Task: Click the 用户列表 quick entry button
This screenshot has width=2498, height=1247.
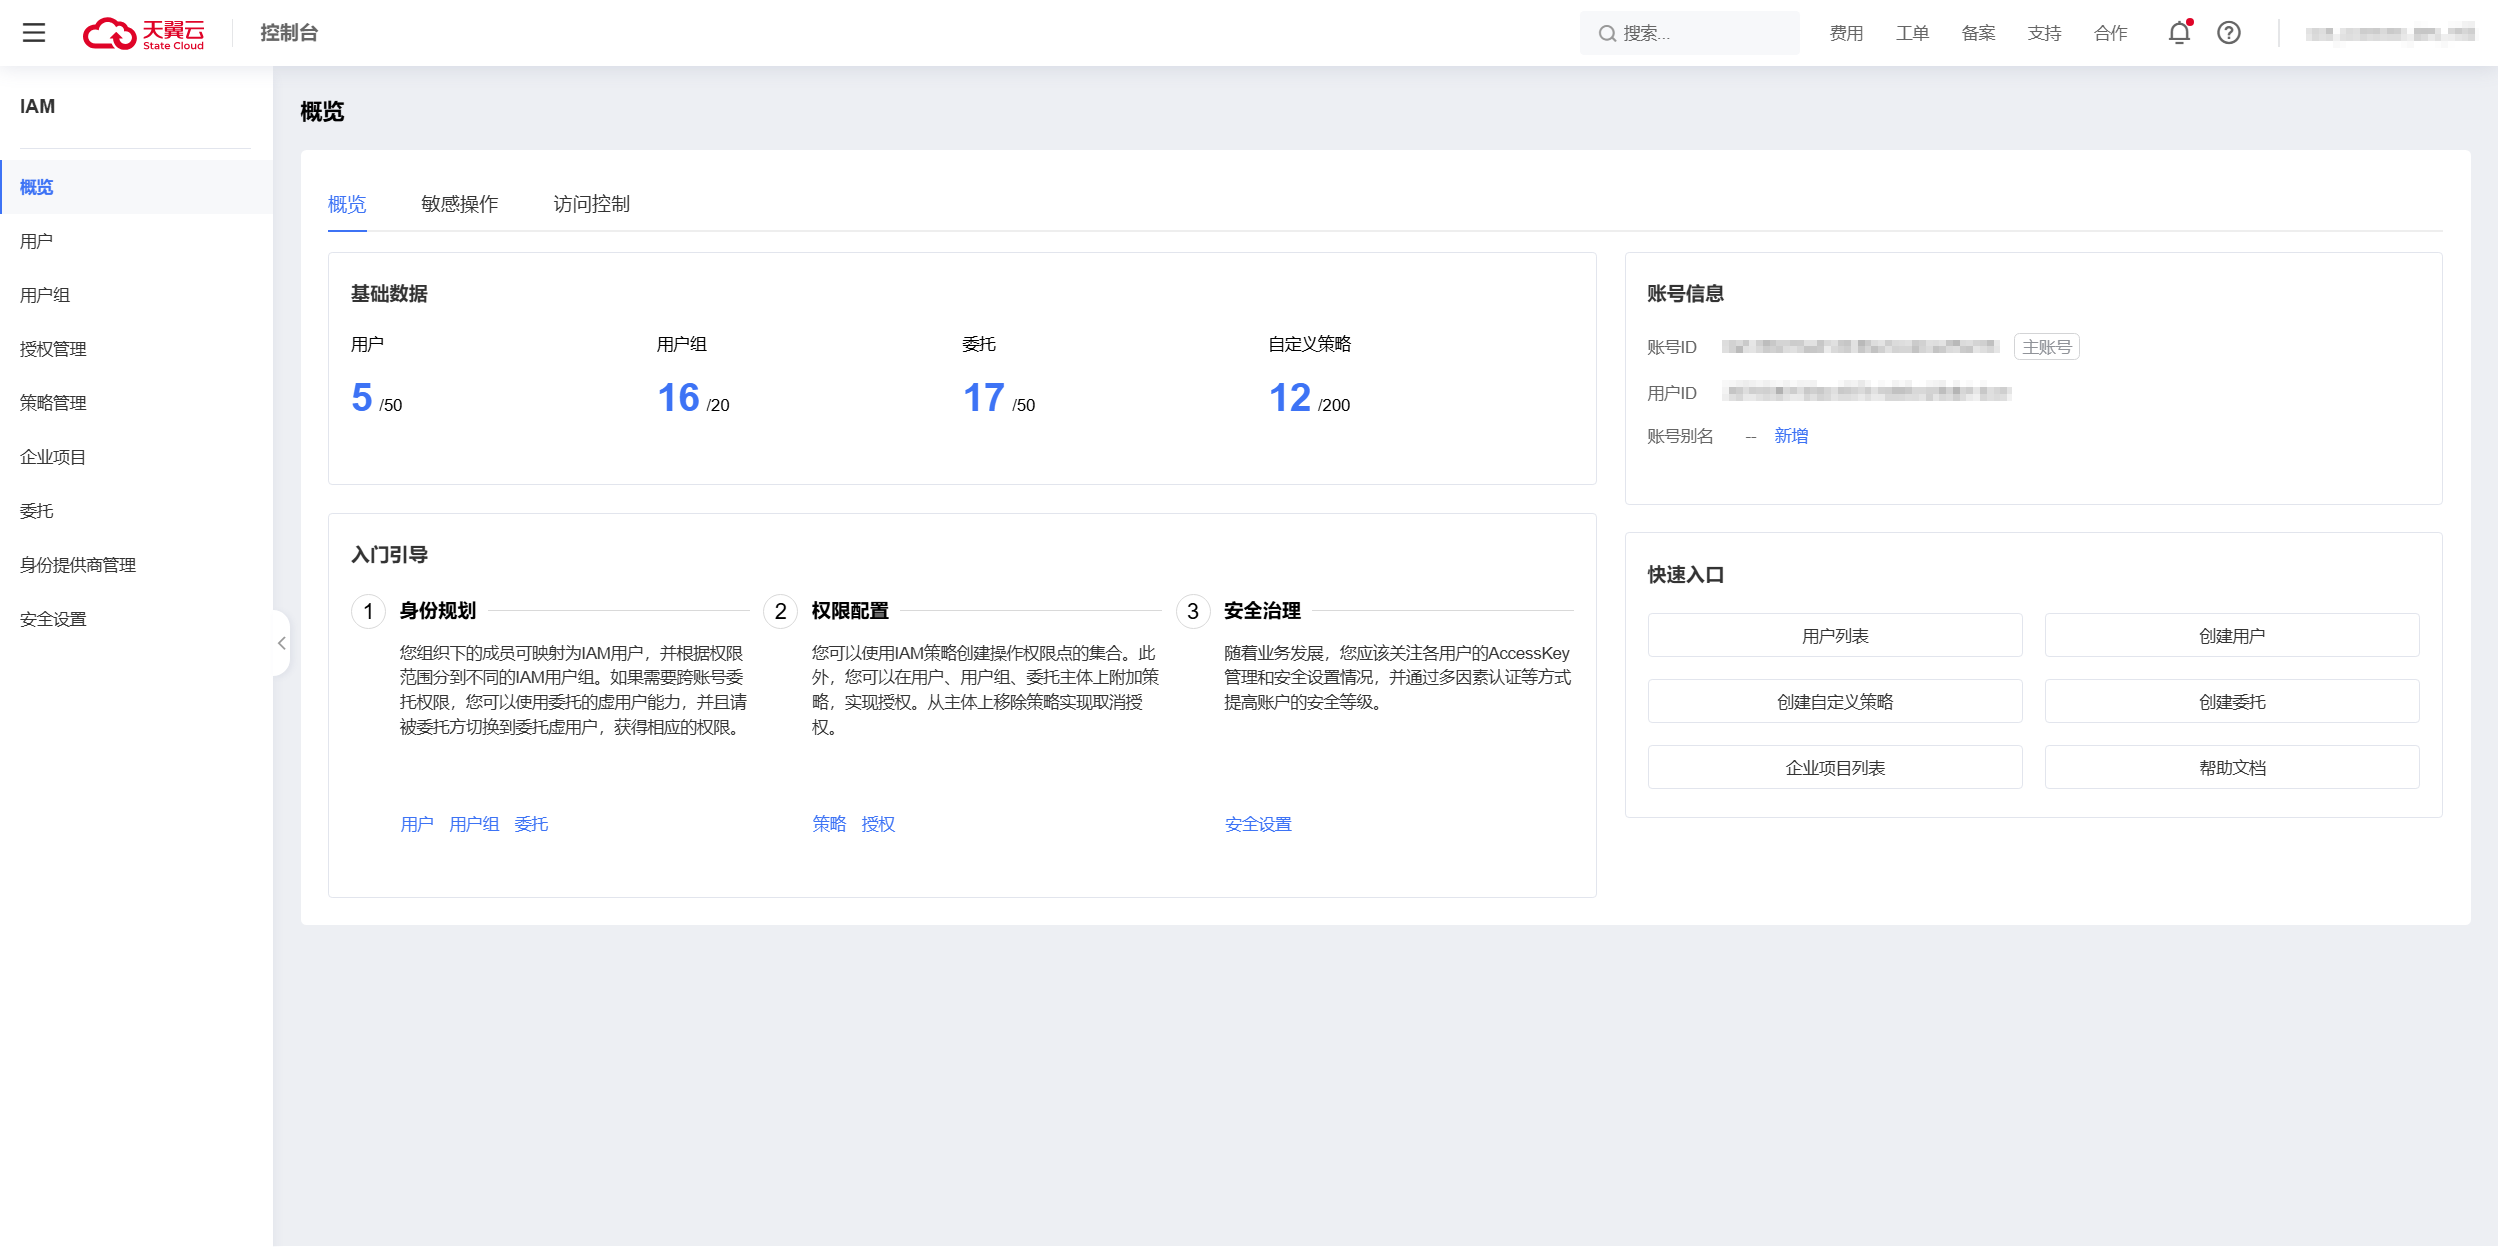Action: coord(1835,635)
